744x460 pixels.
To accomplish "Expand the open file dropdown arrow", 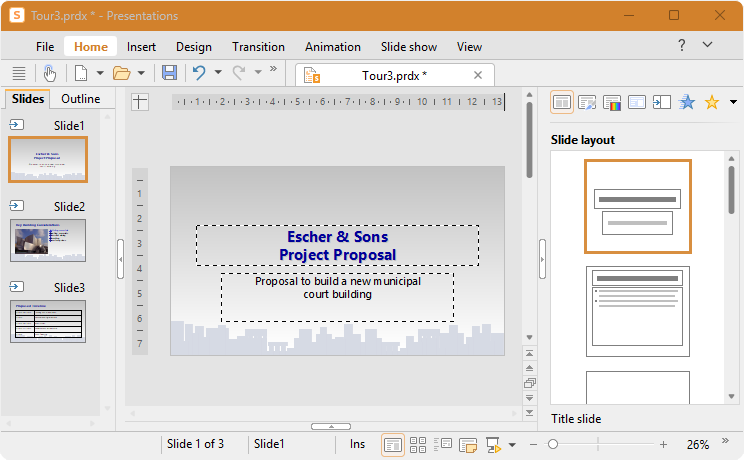I will (141, 73).
